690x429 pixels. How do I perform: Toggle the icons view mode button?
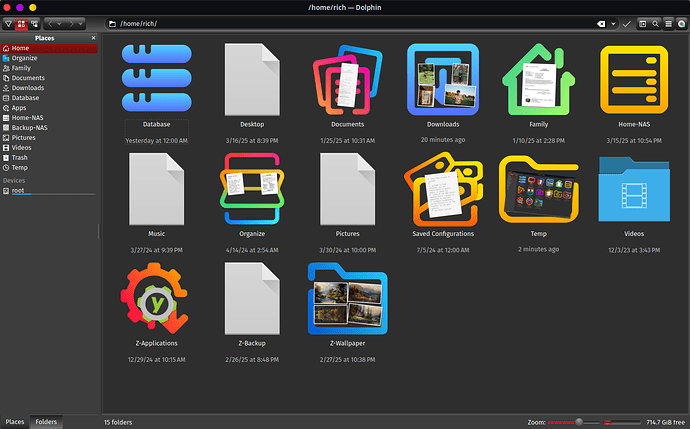pos(21,24)
